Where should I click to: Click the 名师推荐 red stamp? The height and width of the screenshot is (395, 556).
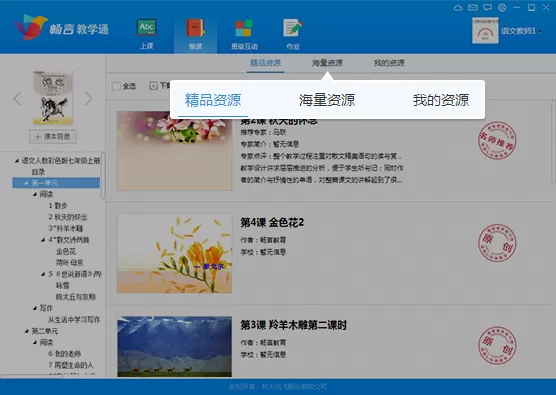(497, 140)
